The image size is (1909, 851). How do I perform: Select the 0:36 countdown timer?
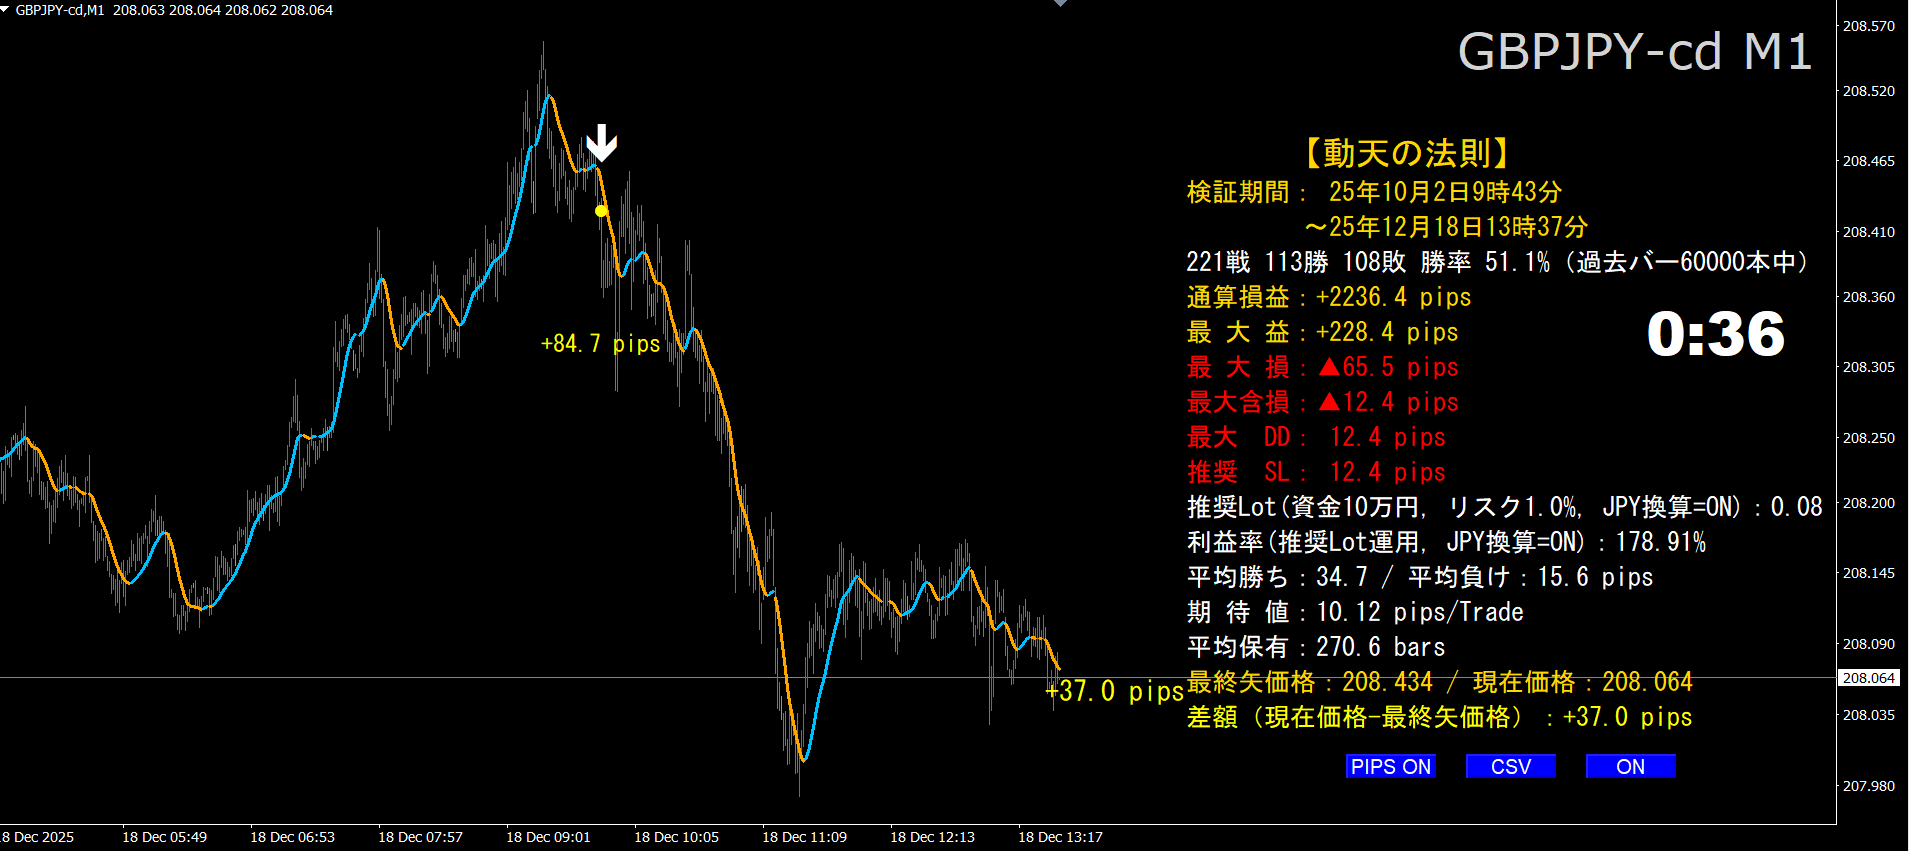pyautogui.click(x=1716, y=334)
